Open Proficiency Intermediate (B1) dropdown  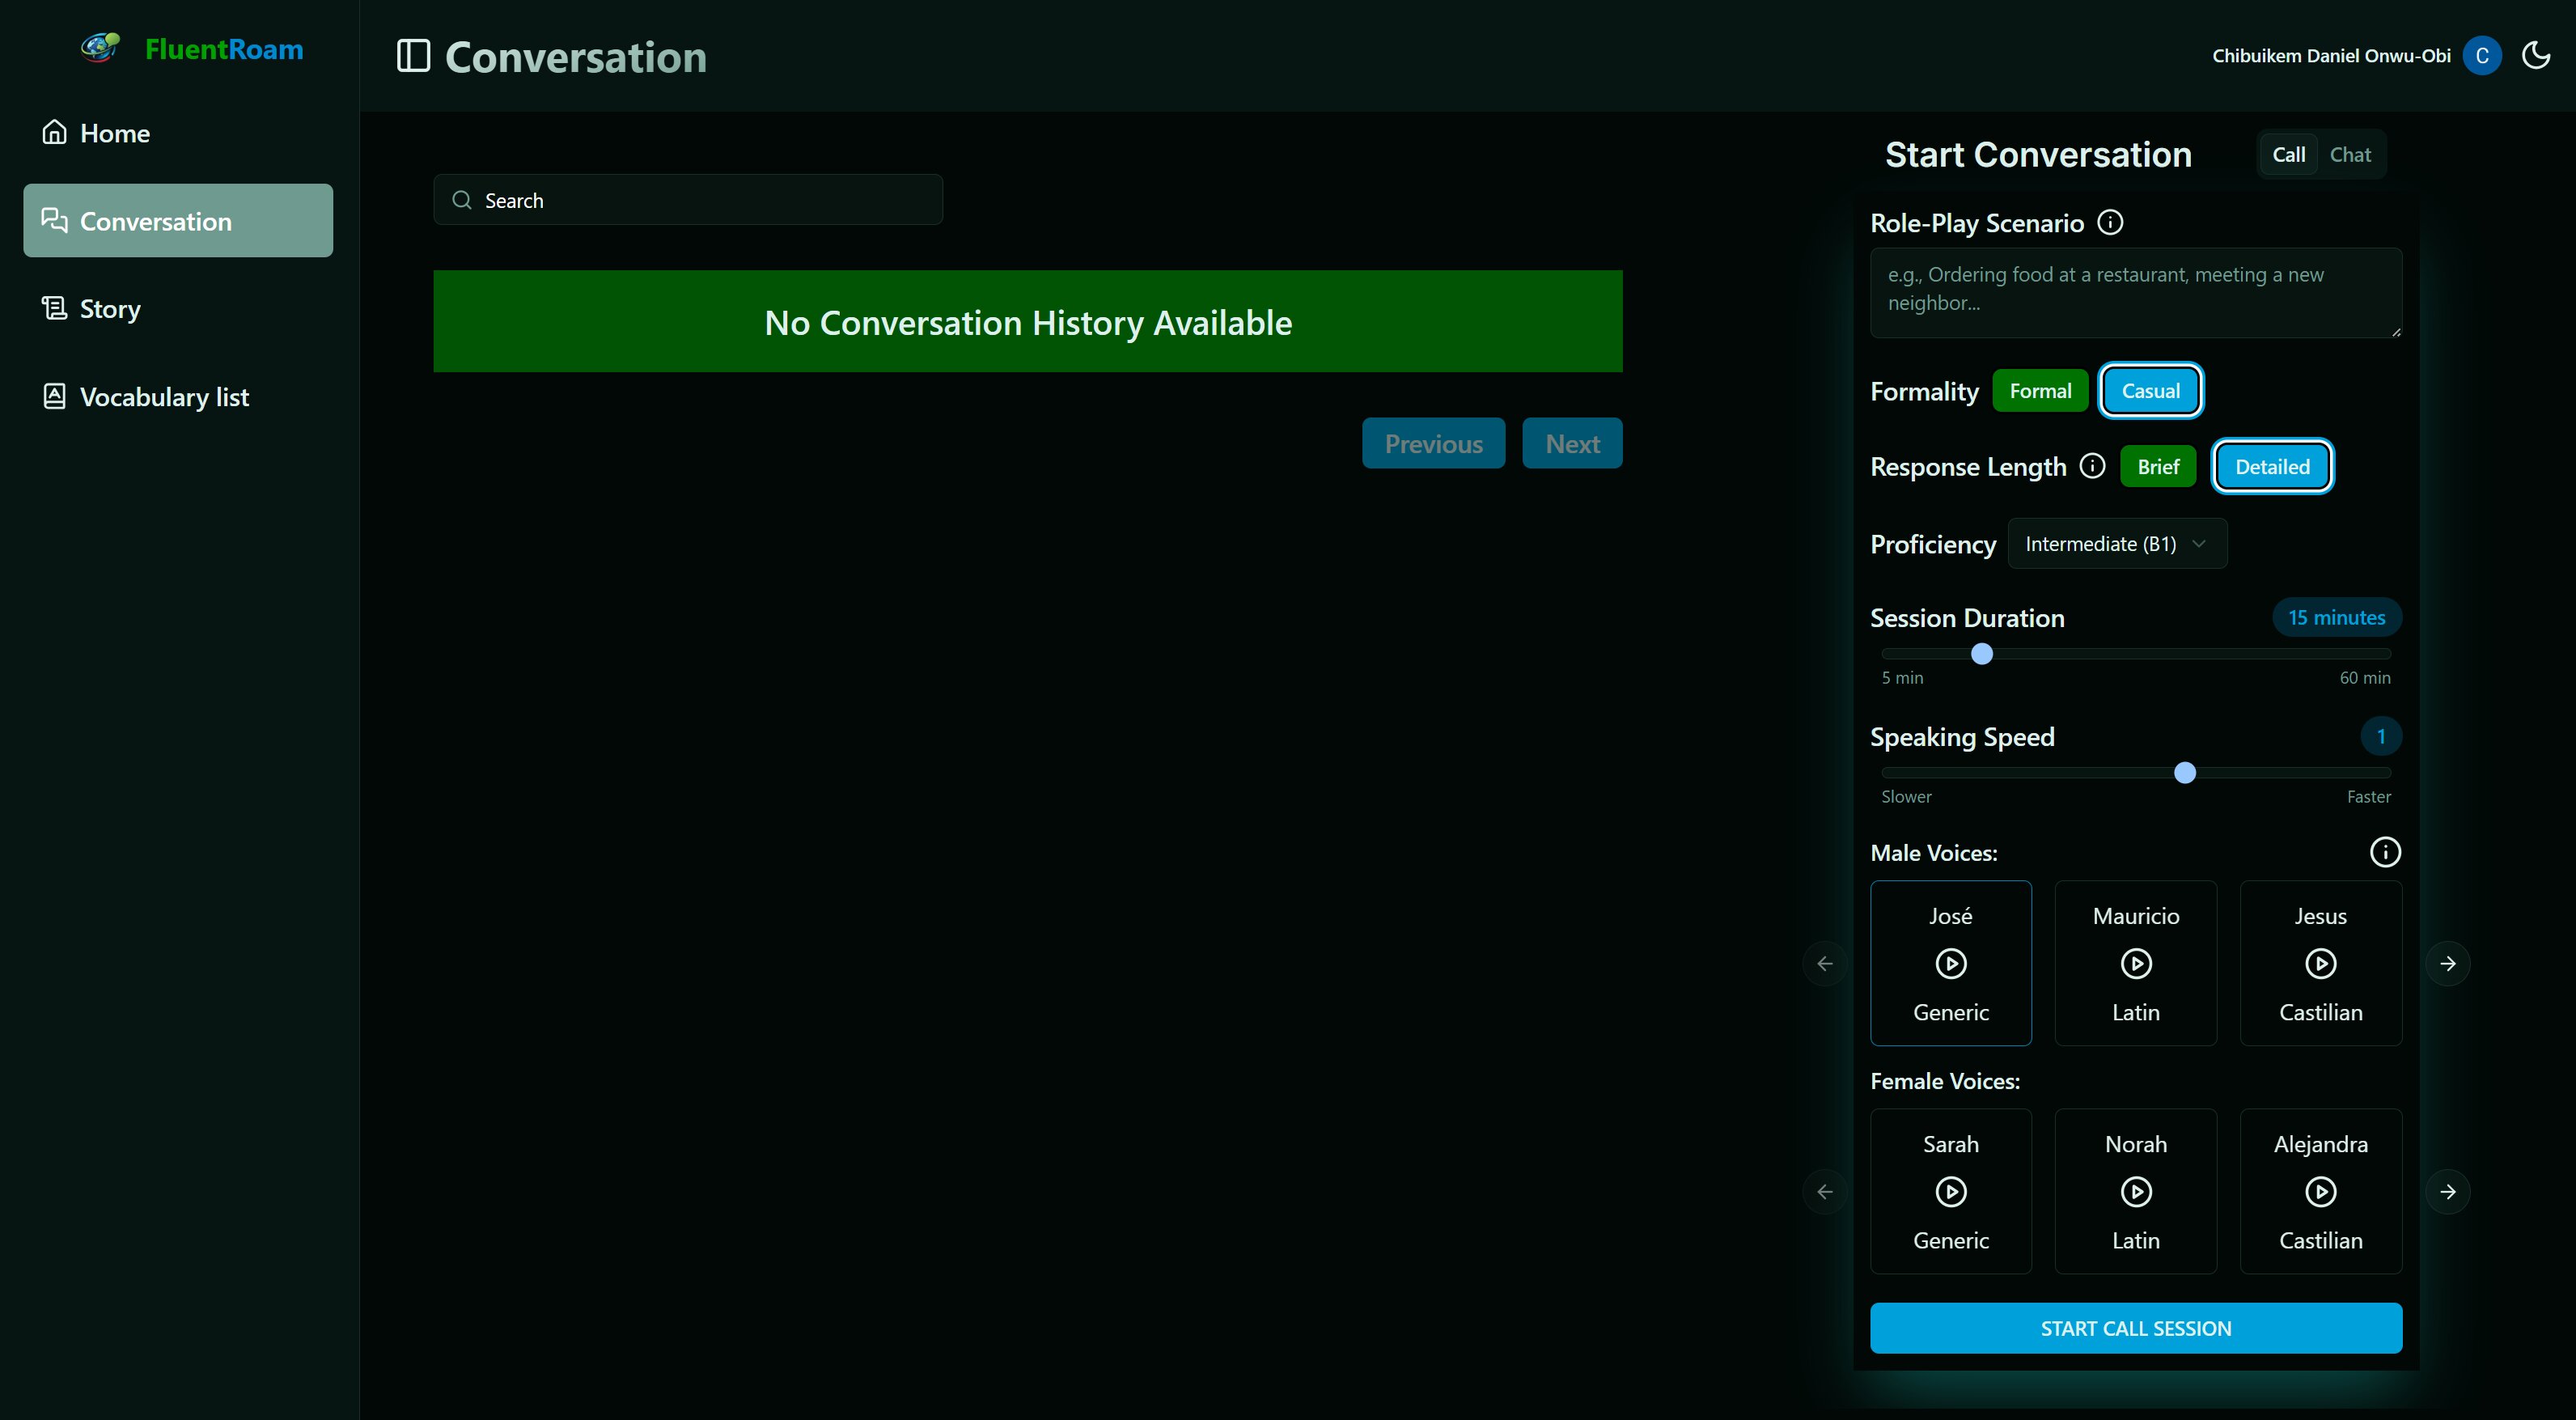pos(2116,544)
